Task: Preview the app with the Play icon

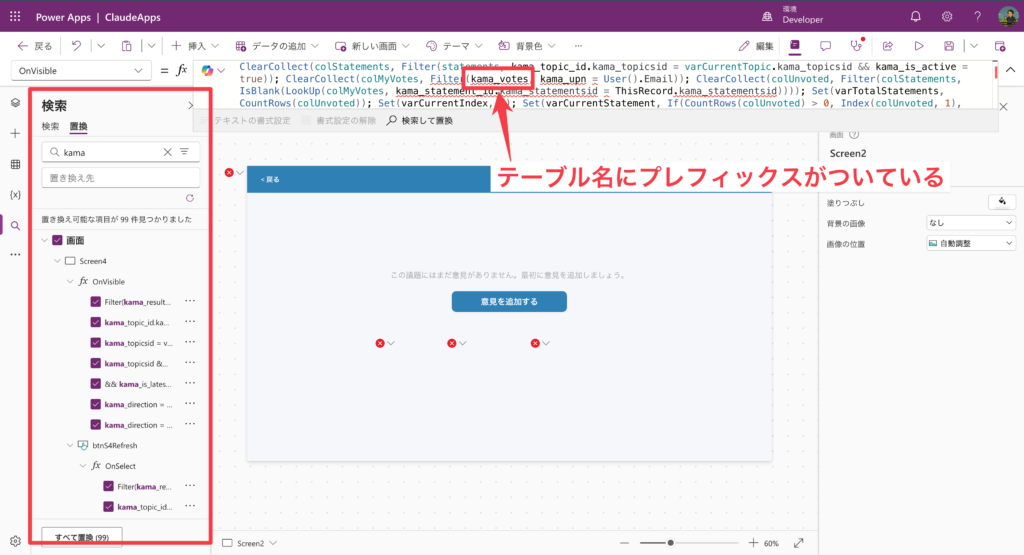Action: pyautogui.click(x=918, y=46)
